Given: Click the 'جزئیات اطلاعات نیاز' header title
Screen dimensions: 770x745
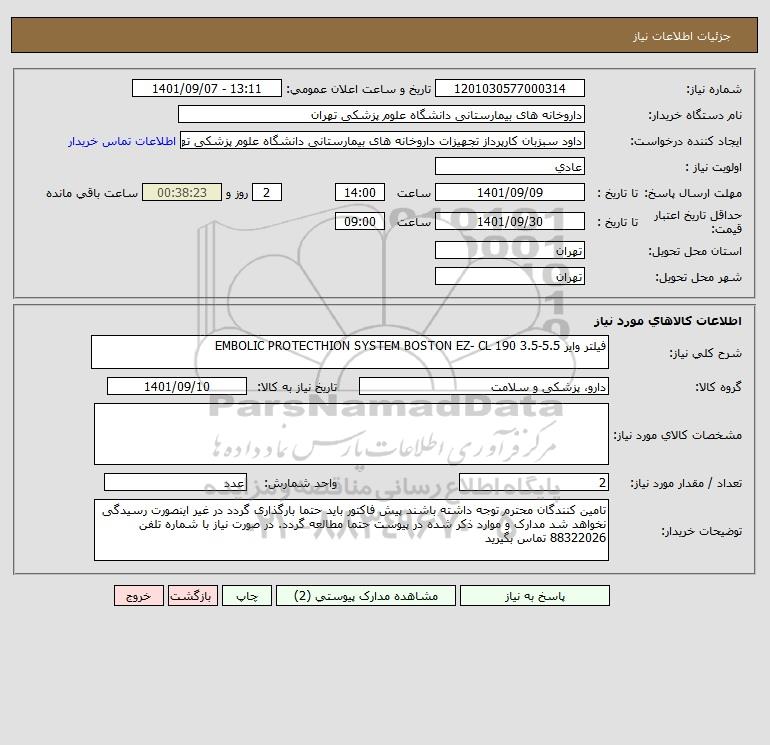Looking at the screenshot, I should coord(682,36).
